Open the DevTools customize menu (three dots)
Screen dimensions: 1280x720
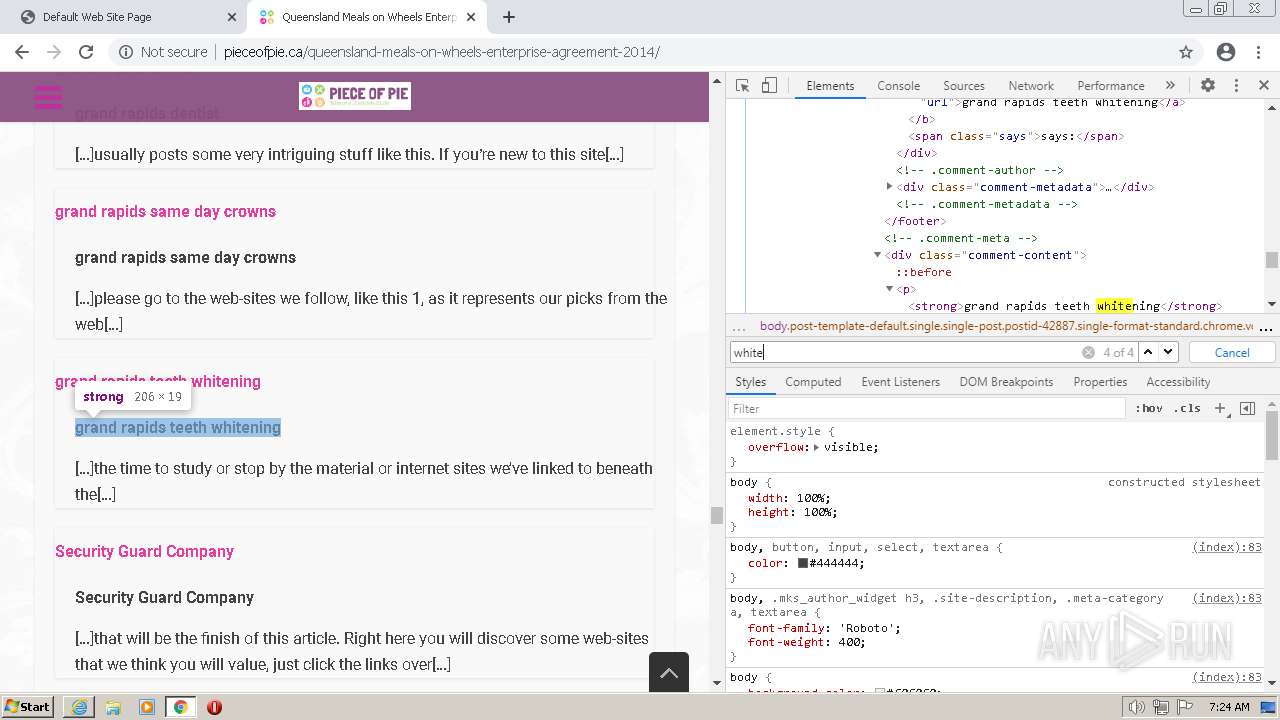[x=1236, y=86]
